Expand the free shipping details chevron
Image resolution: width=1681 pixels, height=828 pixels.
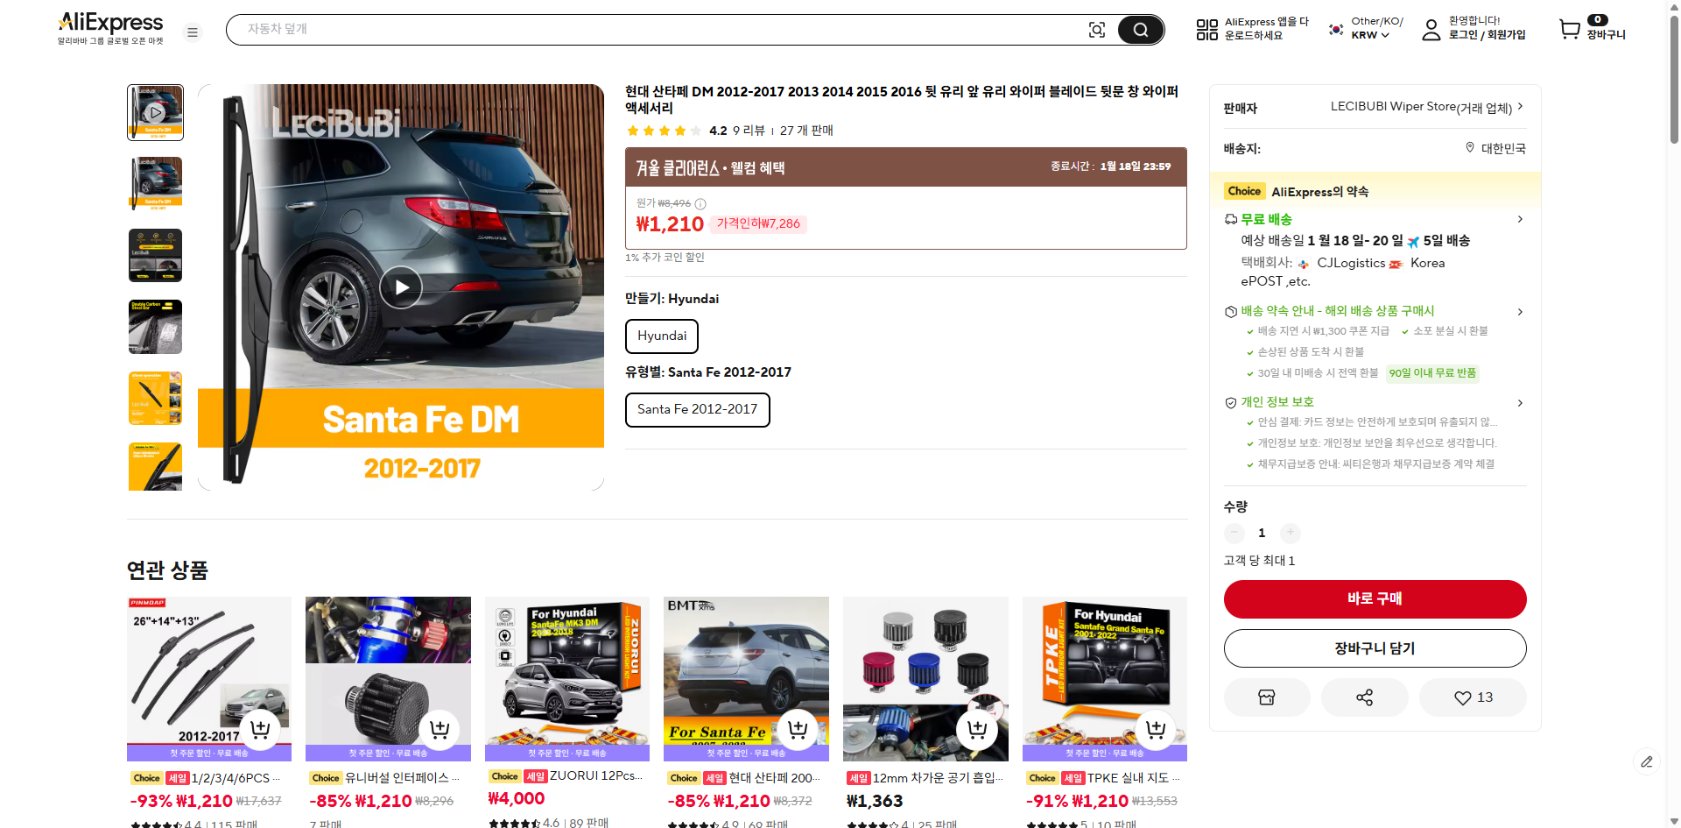[1520, 219]
